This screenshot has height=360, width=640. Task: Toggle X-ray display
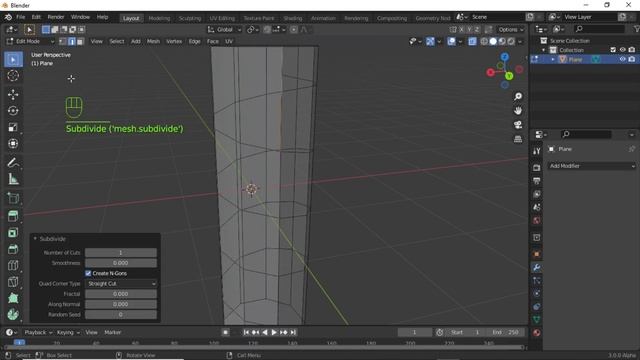[x=472, y=41]
